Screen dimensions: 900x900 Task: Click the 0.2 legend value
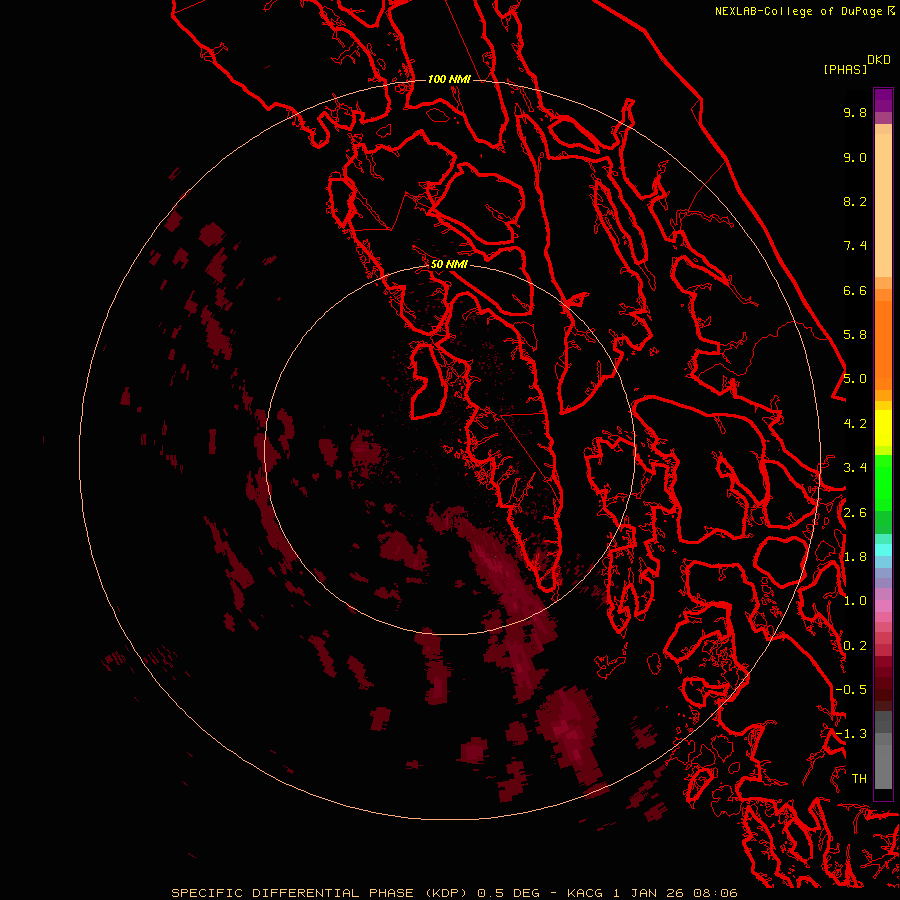click(x=855, y=646)
